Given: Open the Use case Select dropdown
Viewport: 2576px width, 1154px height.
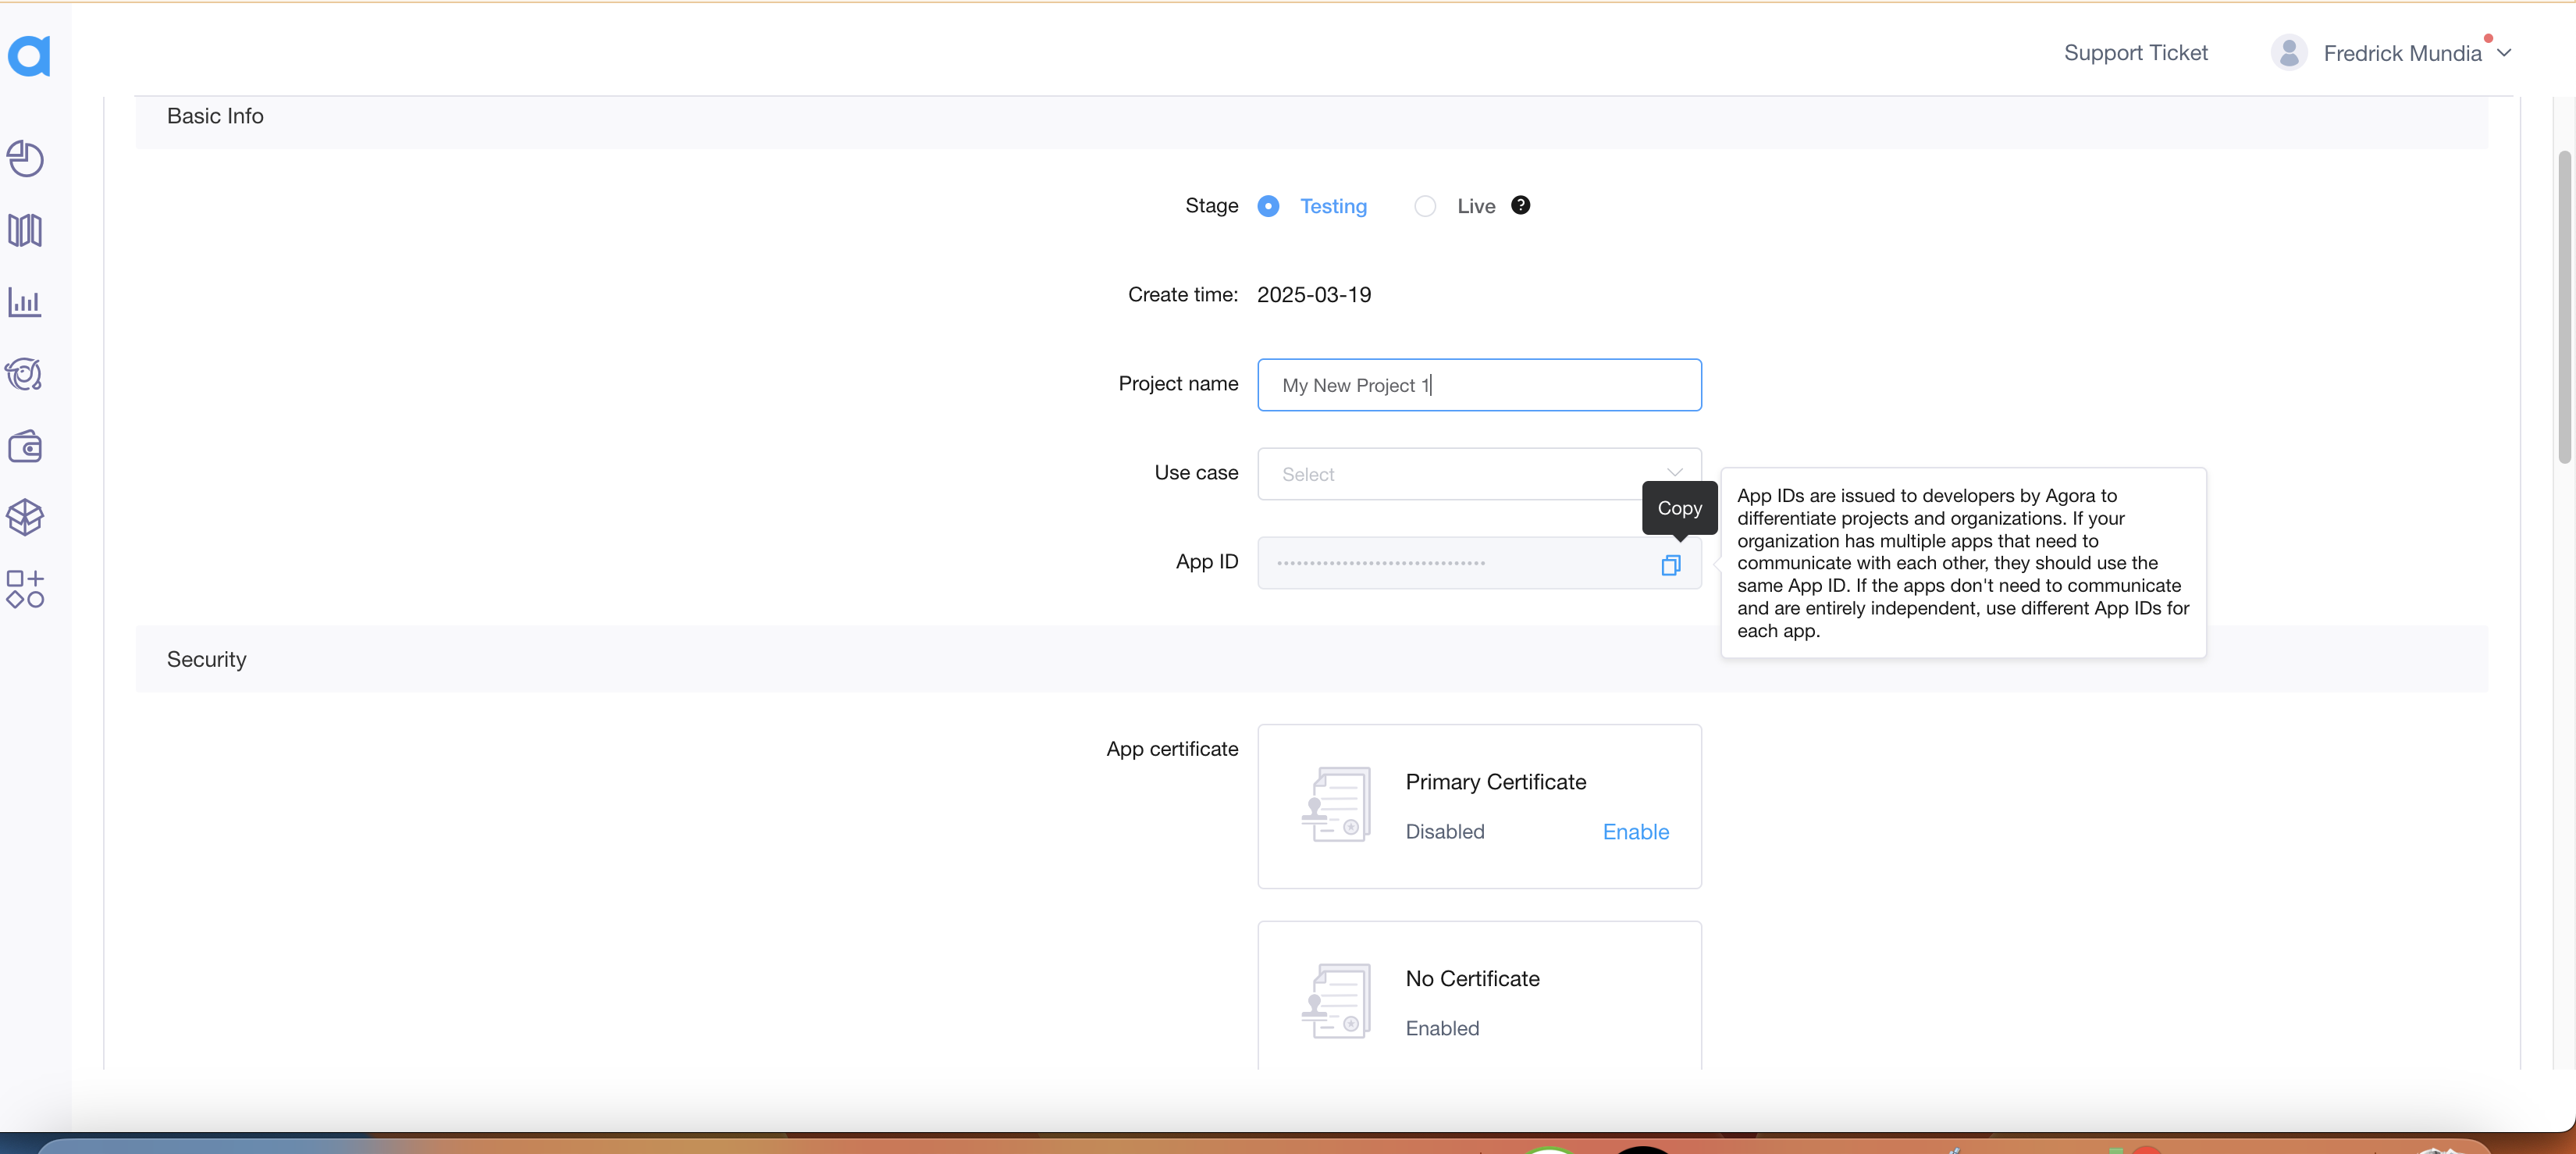Looking at the screenshot, I should [1478, 474].
